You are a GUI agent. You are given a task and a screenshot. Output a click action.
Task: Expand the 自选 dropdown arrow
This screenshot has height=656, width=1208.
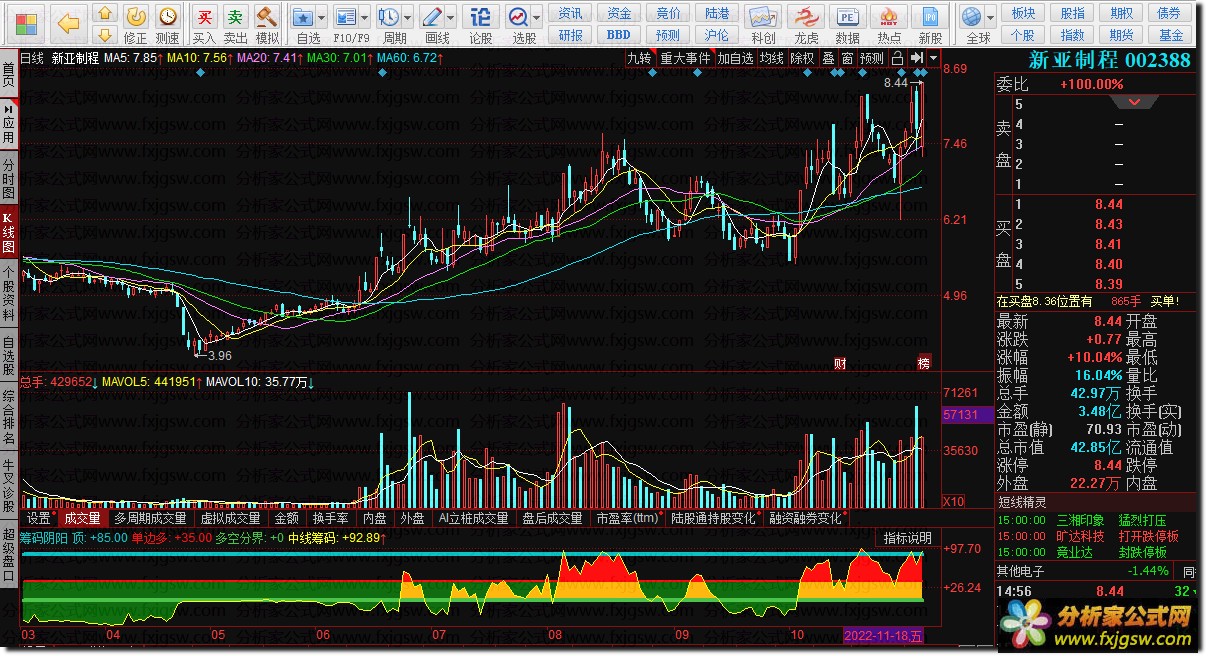(322, 17)
